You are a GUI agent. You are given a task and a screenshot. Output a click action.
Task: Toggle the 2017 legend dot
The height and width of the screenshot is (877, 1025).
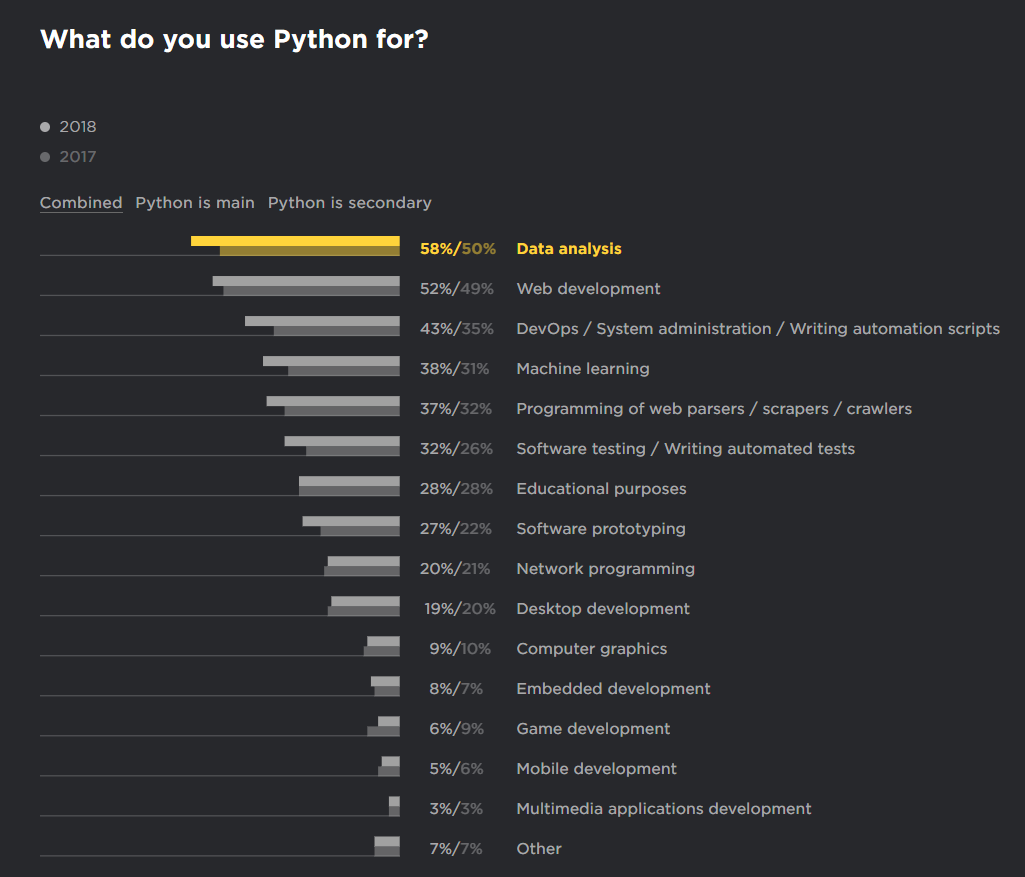[45, 157]
